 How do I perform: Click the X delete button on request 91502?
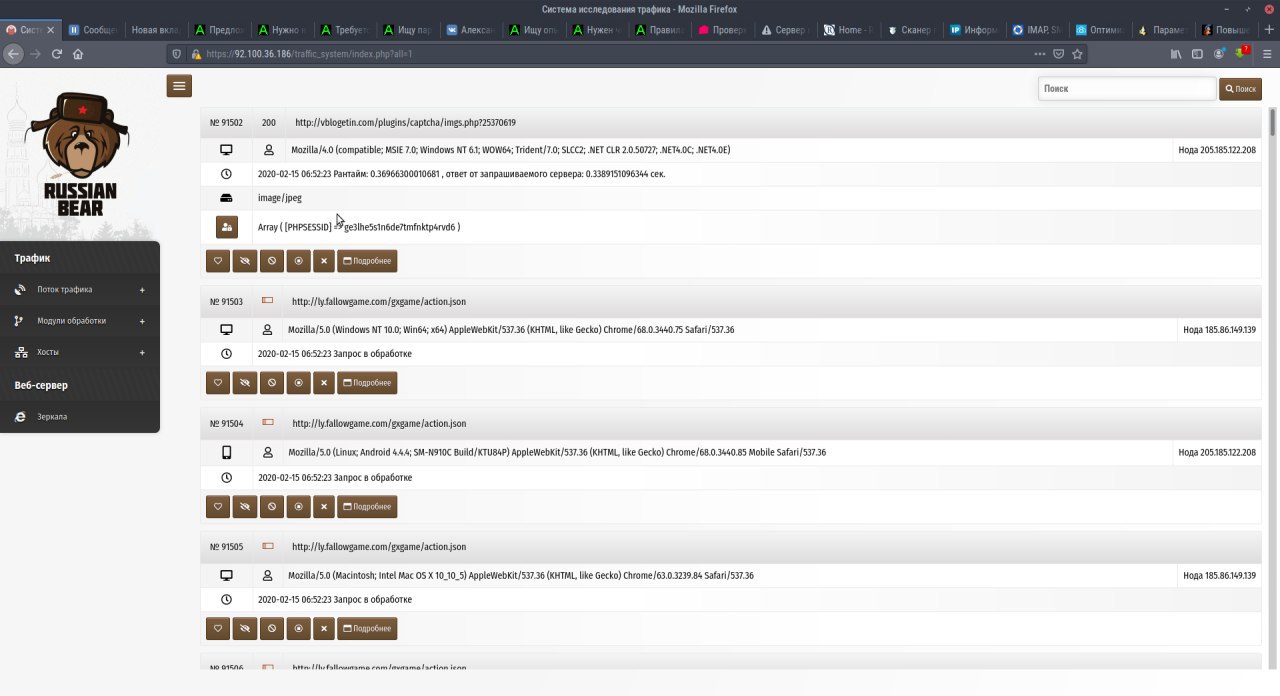pos(323,261)
